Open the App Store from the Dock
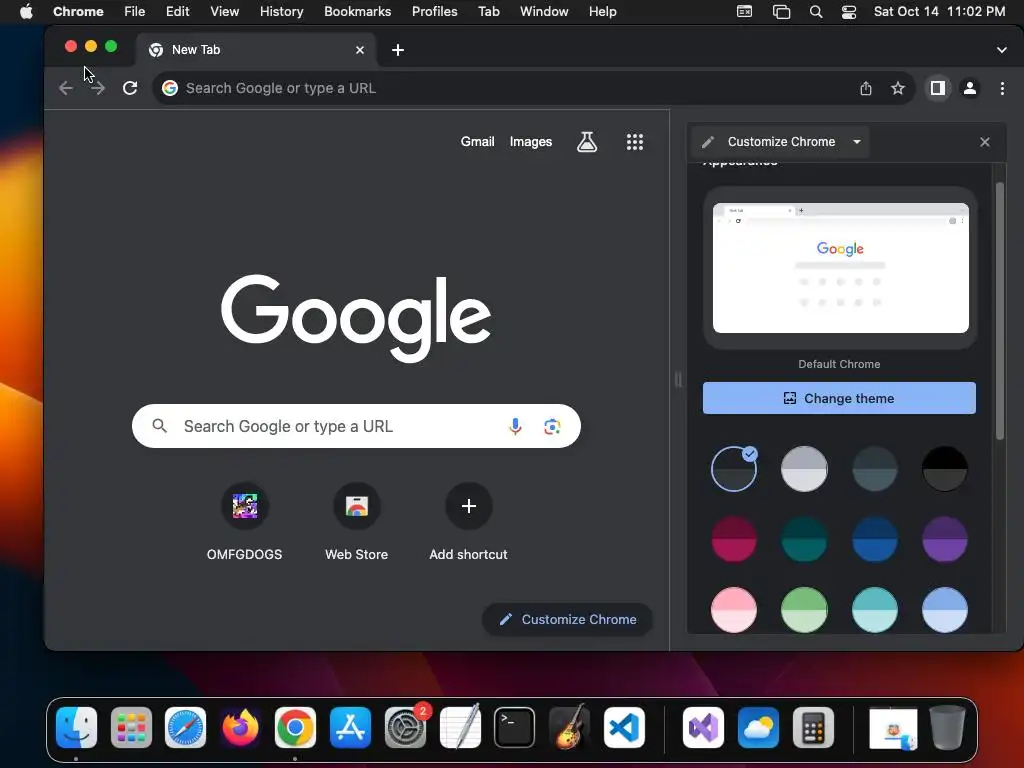The height and width of the screenshot is (768, 1024). tap(351, 728)
